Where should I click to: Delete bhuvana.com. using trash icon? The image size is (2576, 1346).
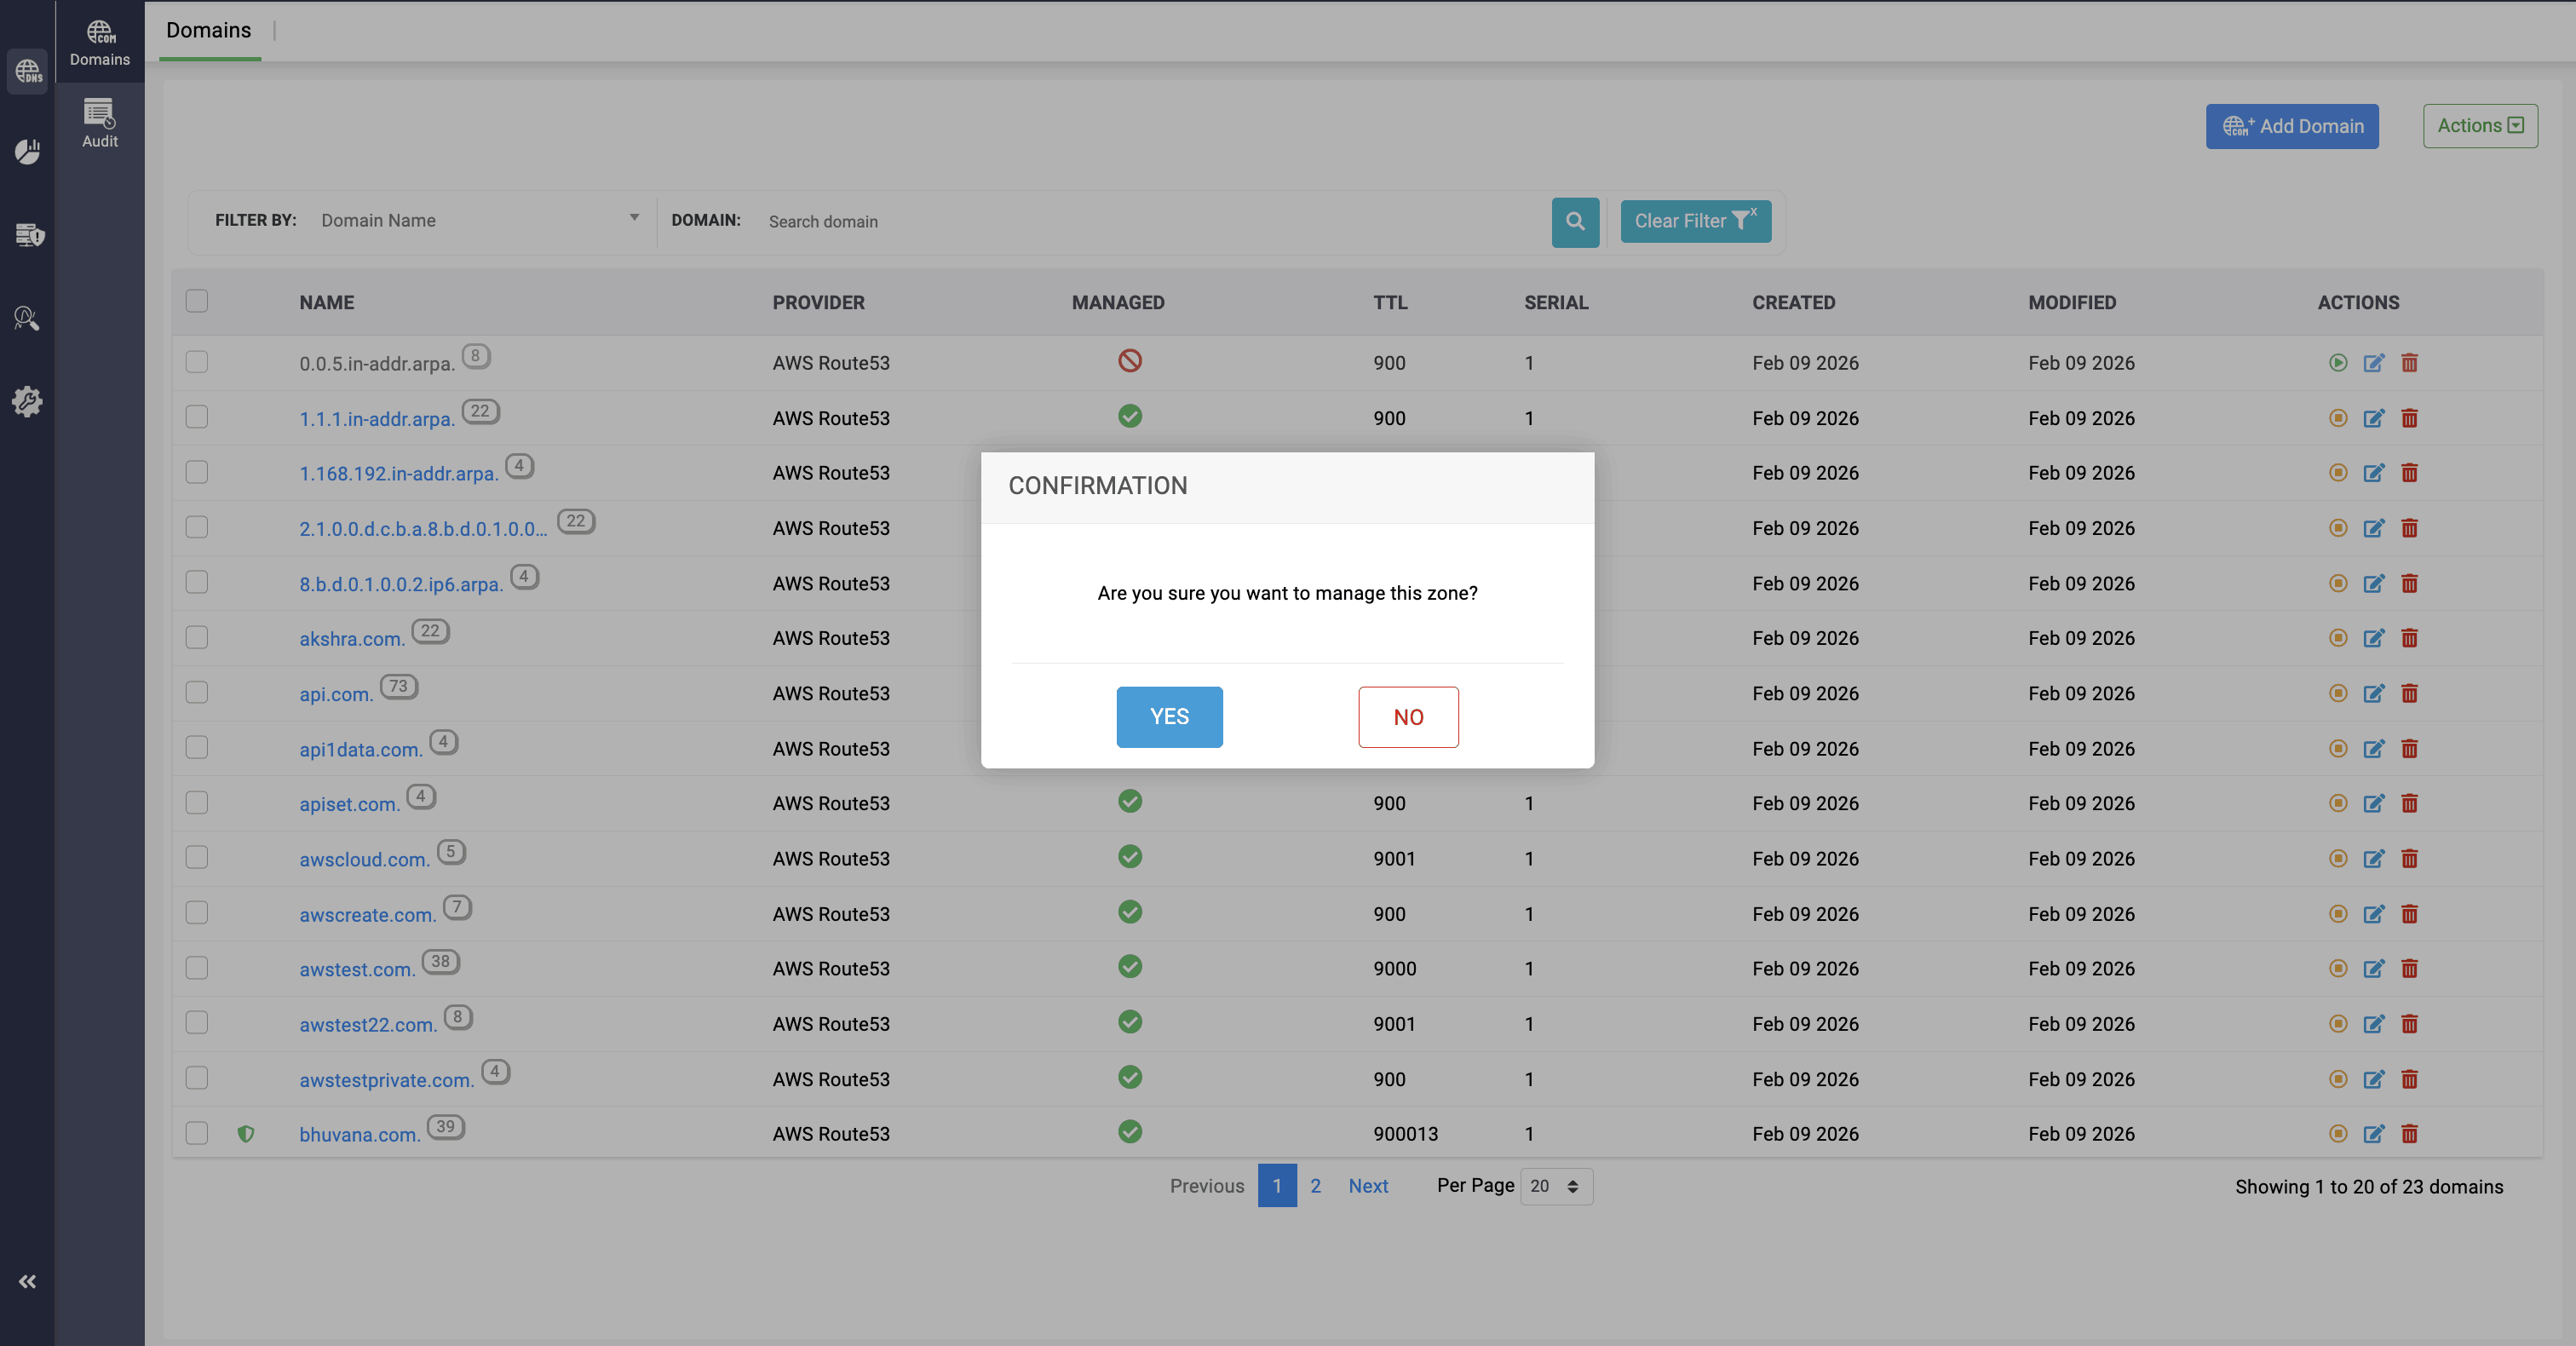[x=2409, y=1134]
